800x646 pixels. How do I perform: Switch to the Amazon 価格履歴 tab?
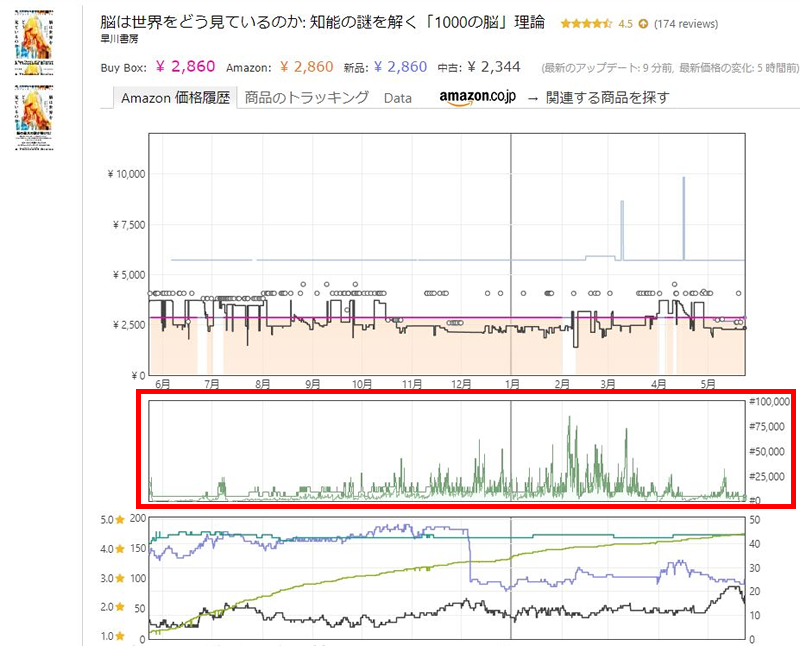[x=175, y=98]
